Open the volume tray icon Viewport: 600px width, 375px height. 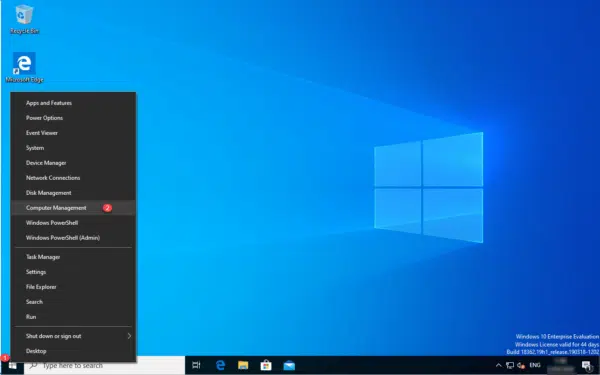pos(521,365)
